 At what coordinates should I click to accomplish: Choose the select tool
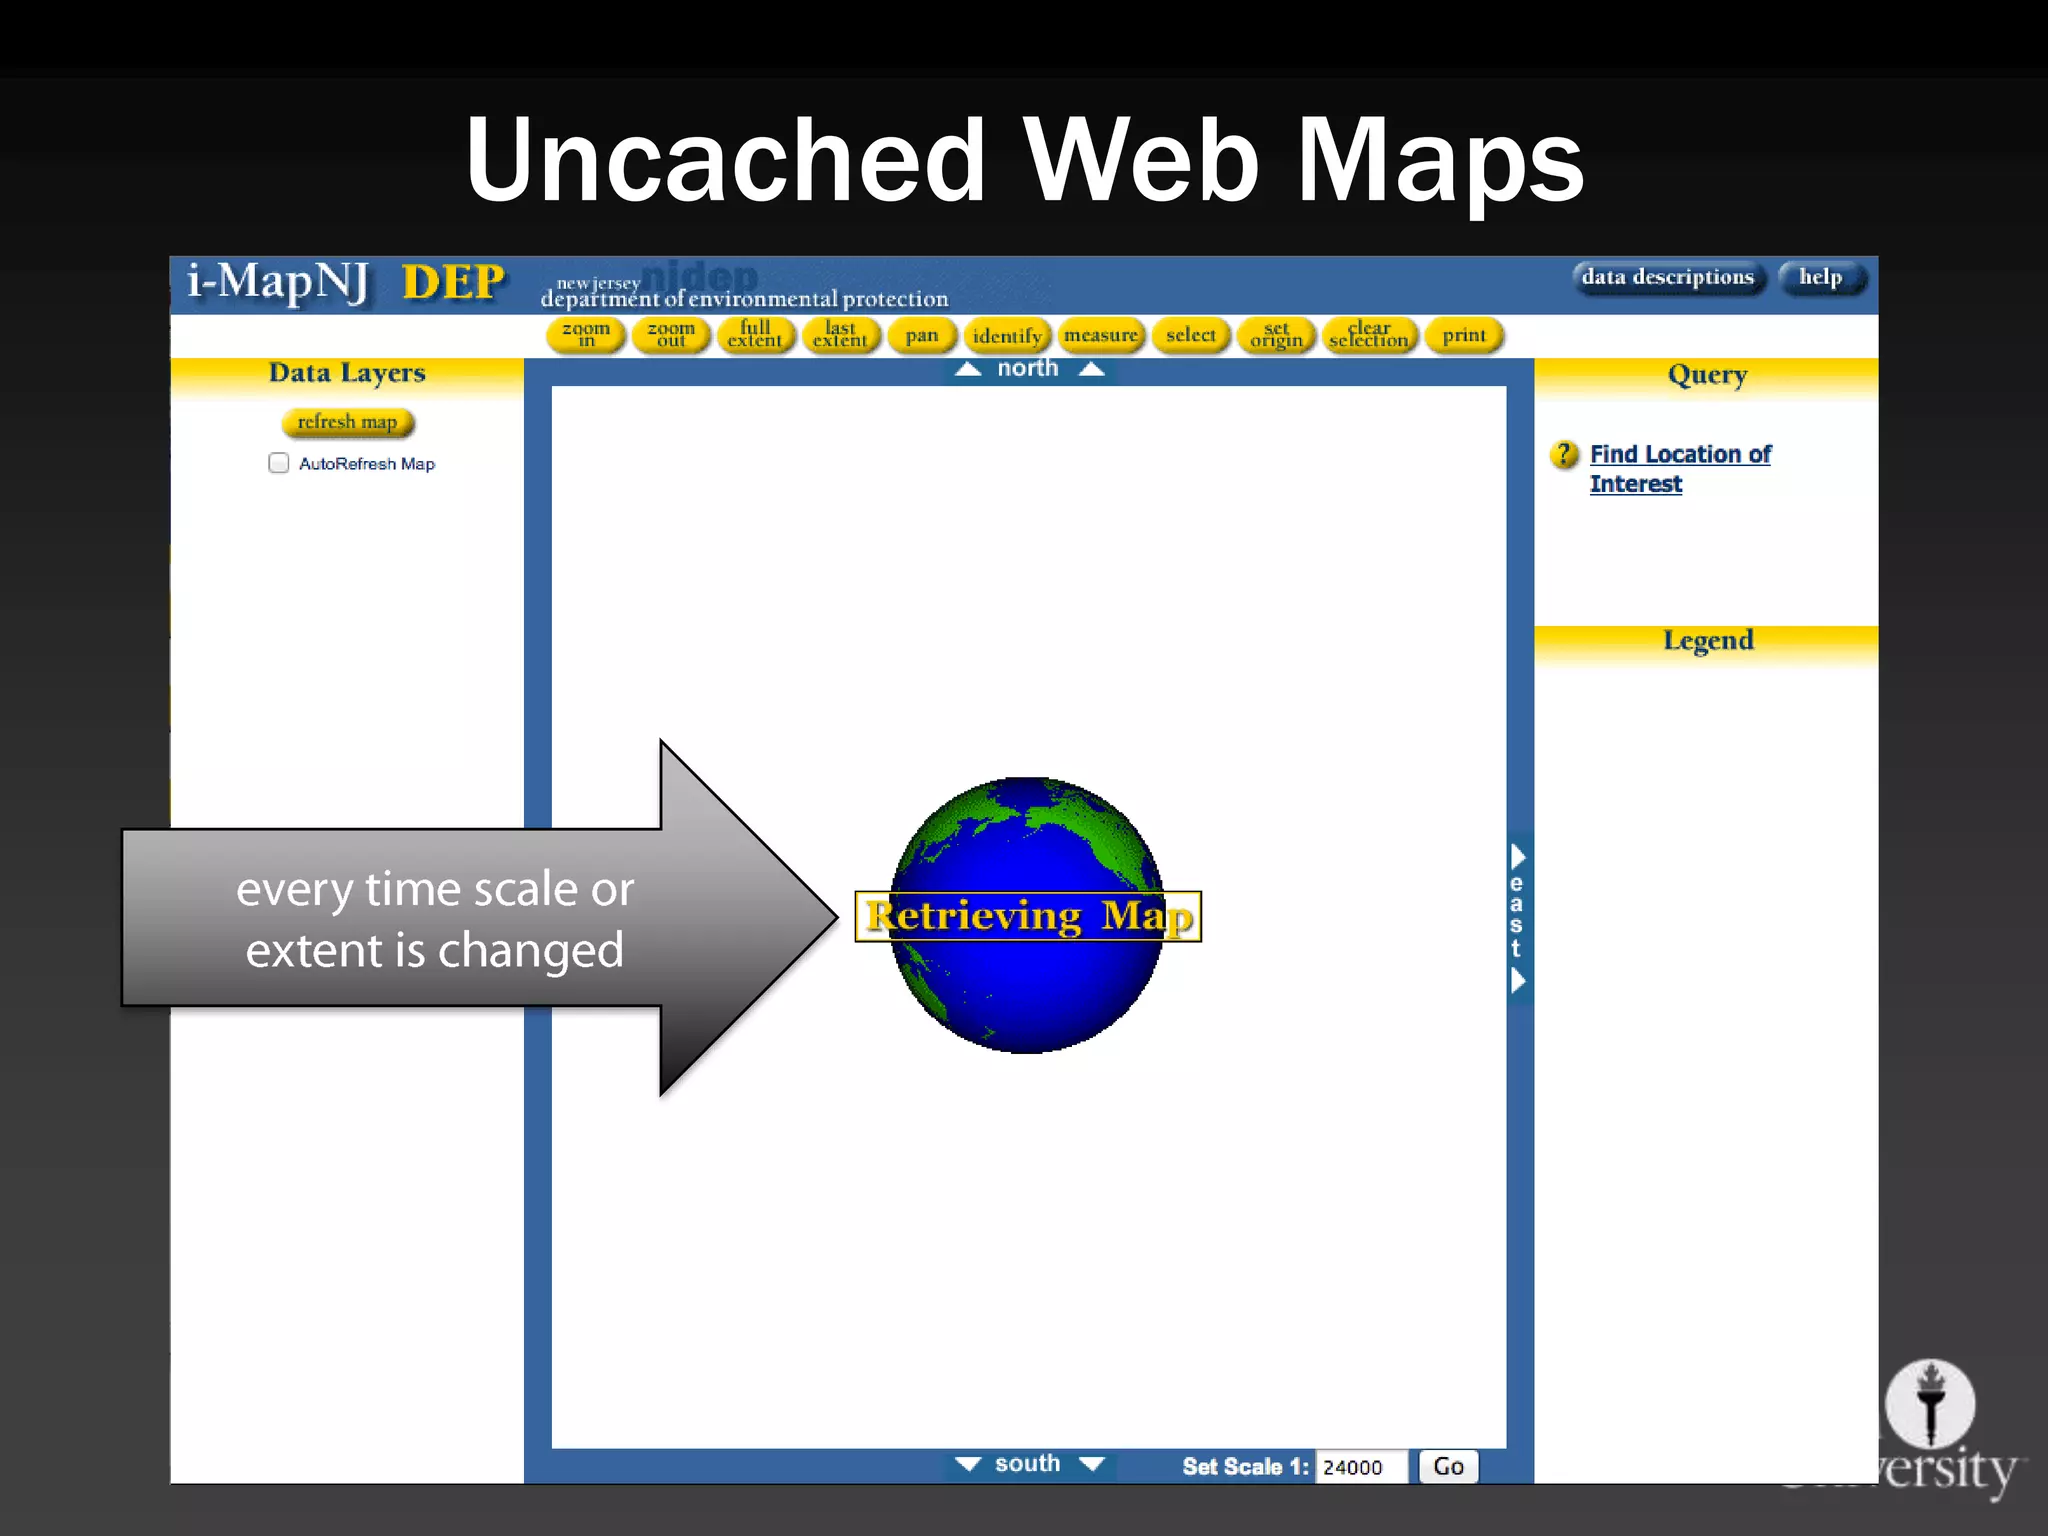point(1191,335)
